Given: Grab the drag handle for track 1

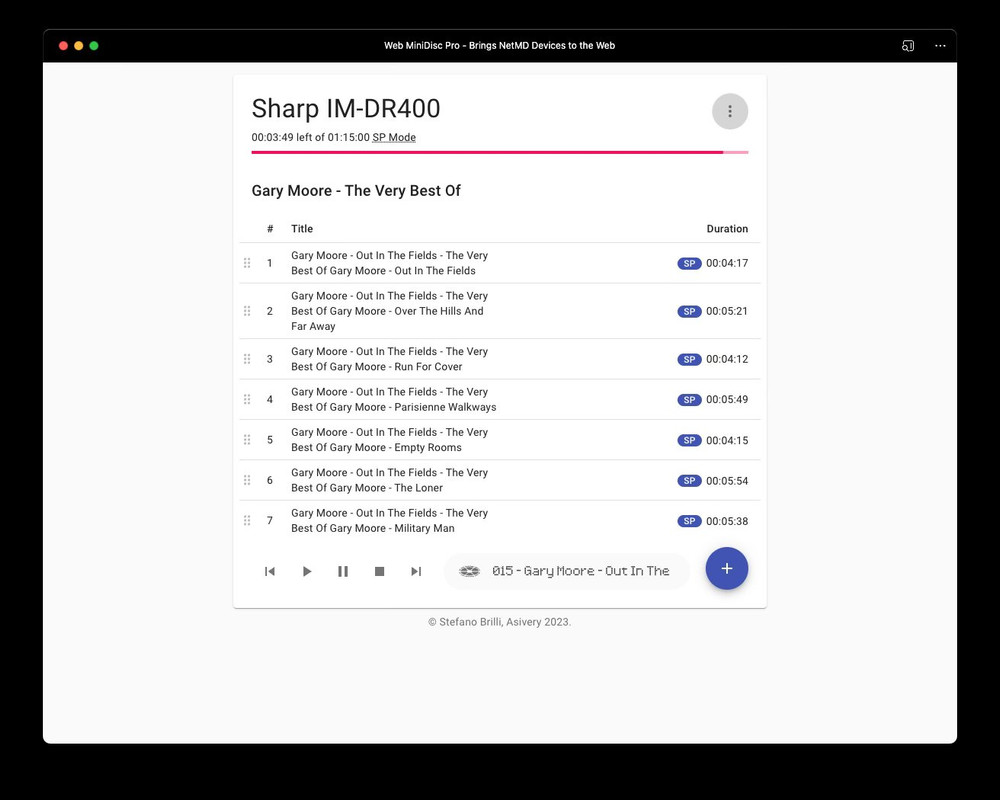Looking at the screenshot, I should coord(247,263).
